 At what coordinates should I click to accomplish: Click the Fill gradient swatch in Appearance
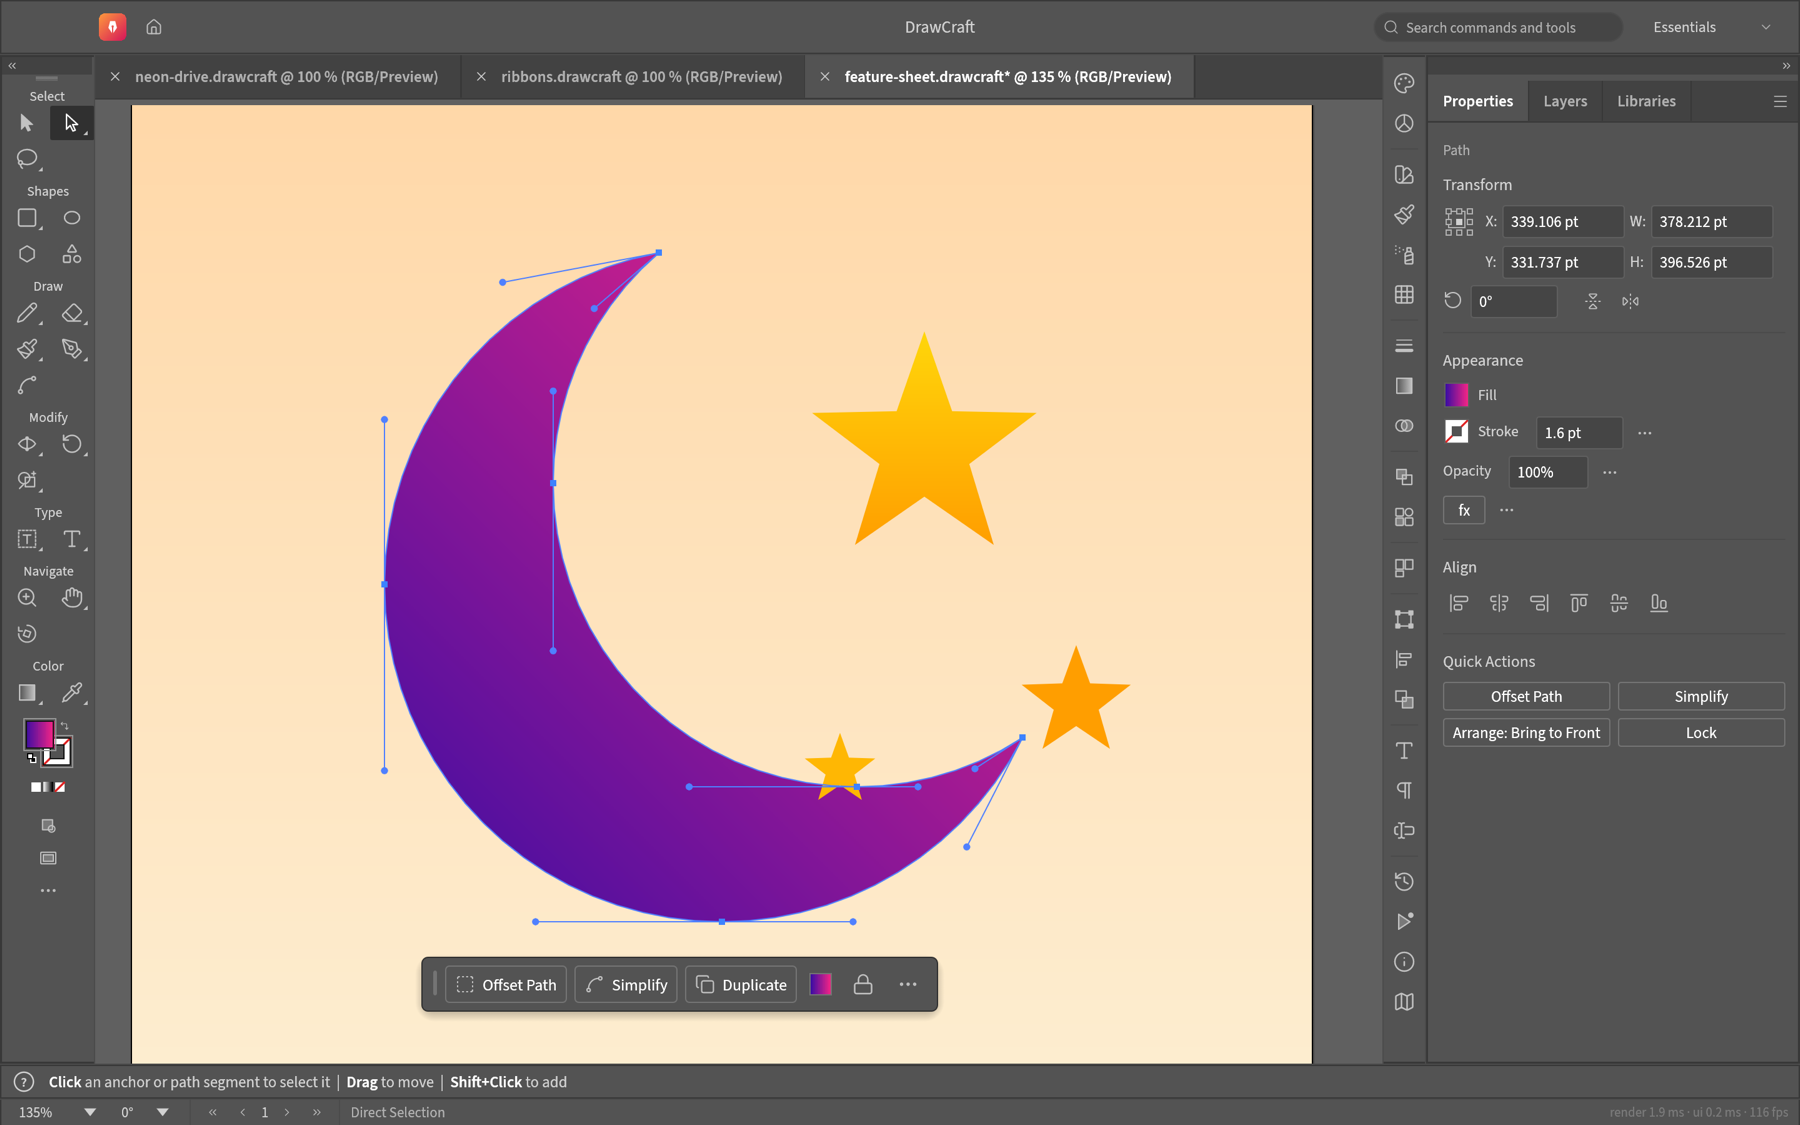click(1457, 395)
